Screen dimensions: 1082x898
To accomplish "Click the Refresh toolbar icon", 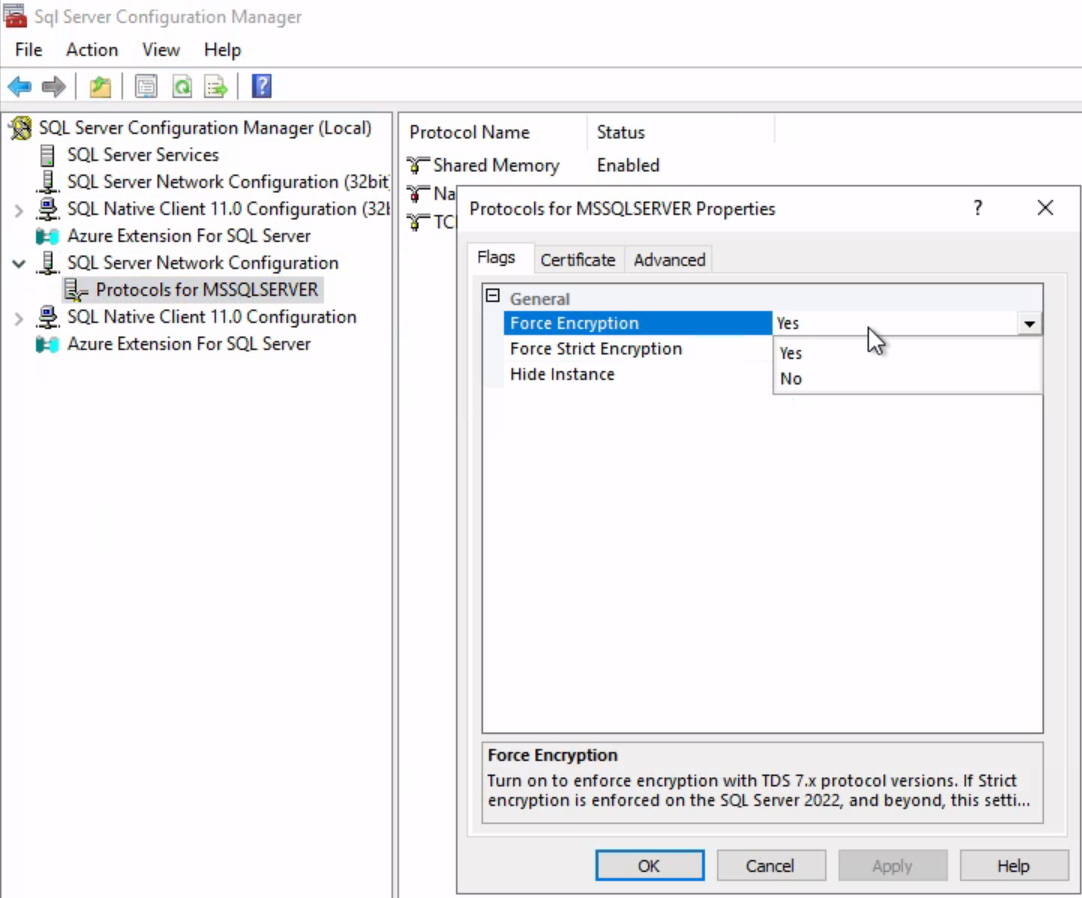I will click(181, 87).
